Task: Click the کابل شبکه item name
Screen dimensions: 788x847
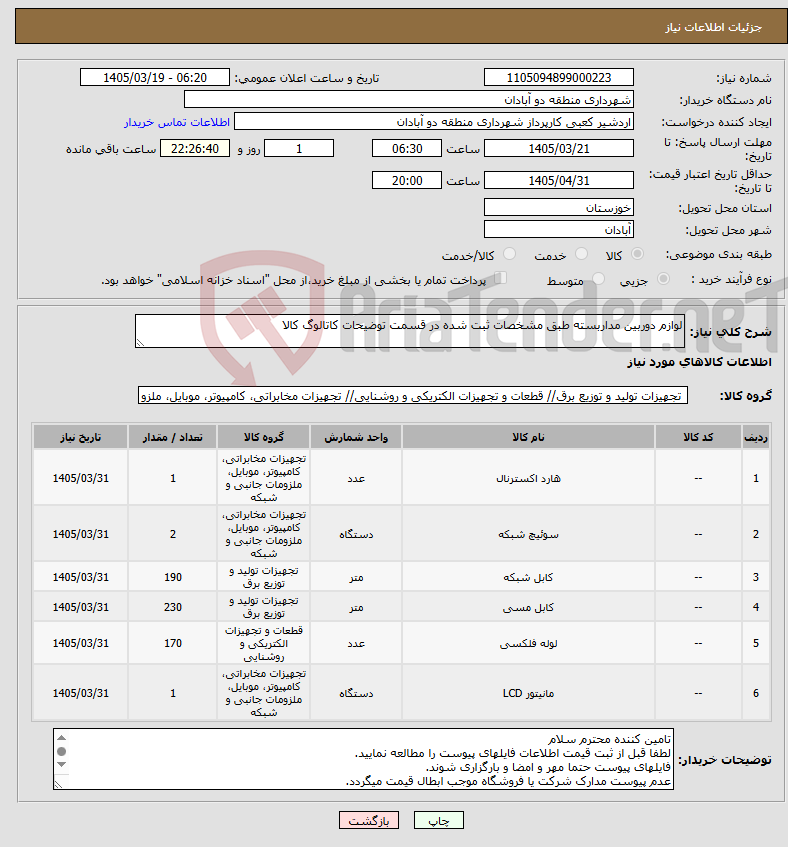Action: (528, 577)
